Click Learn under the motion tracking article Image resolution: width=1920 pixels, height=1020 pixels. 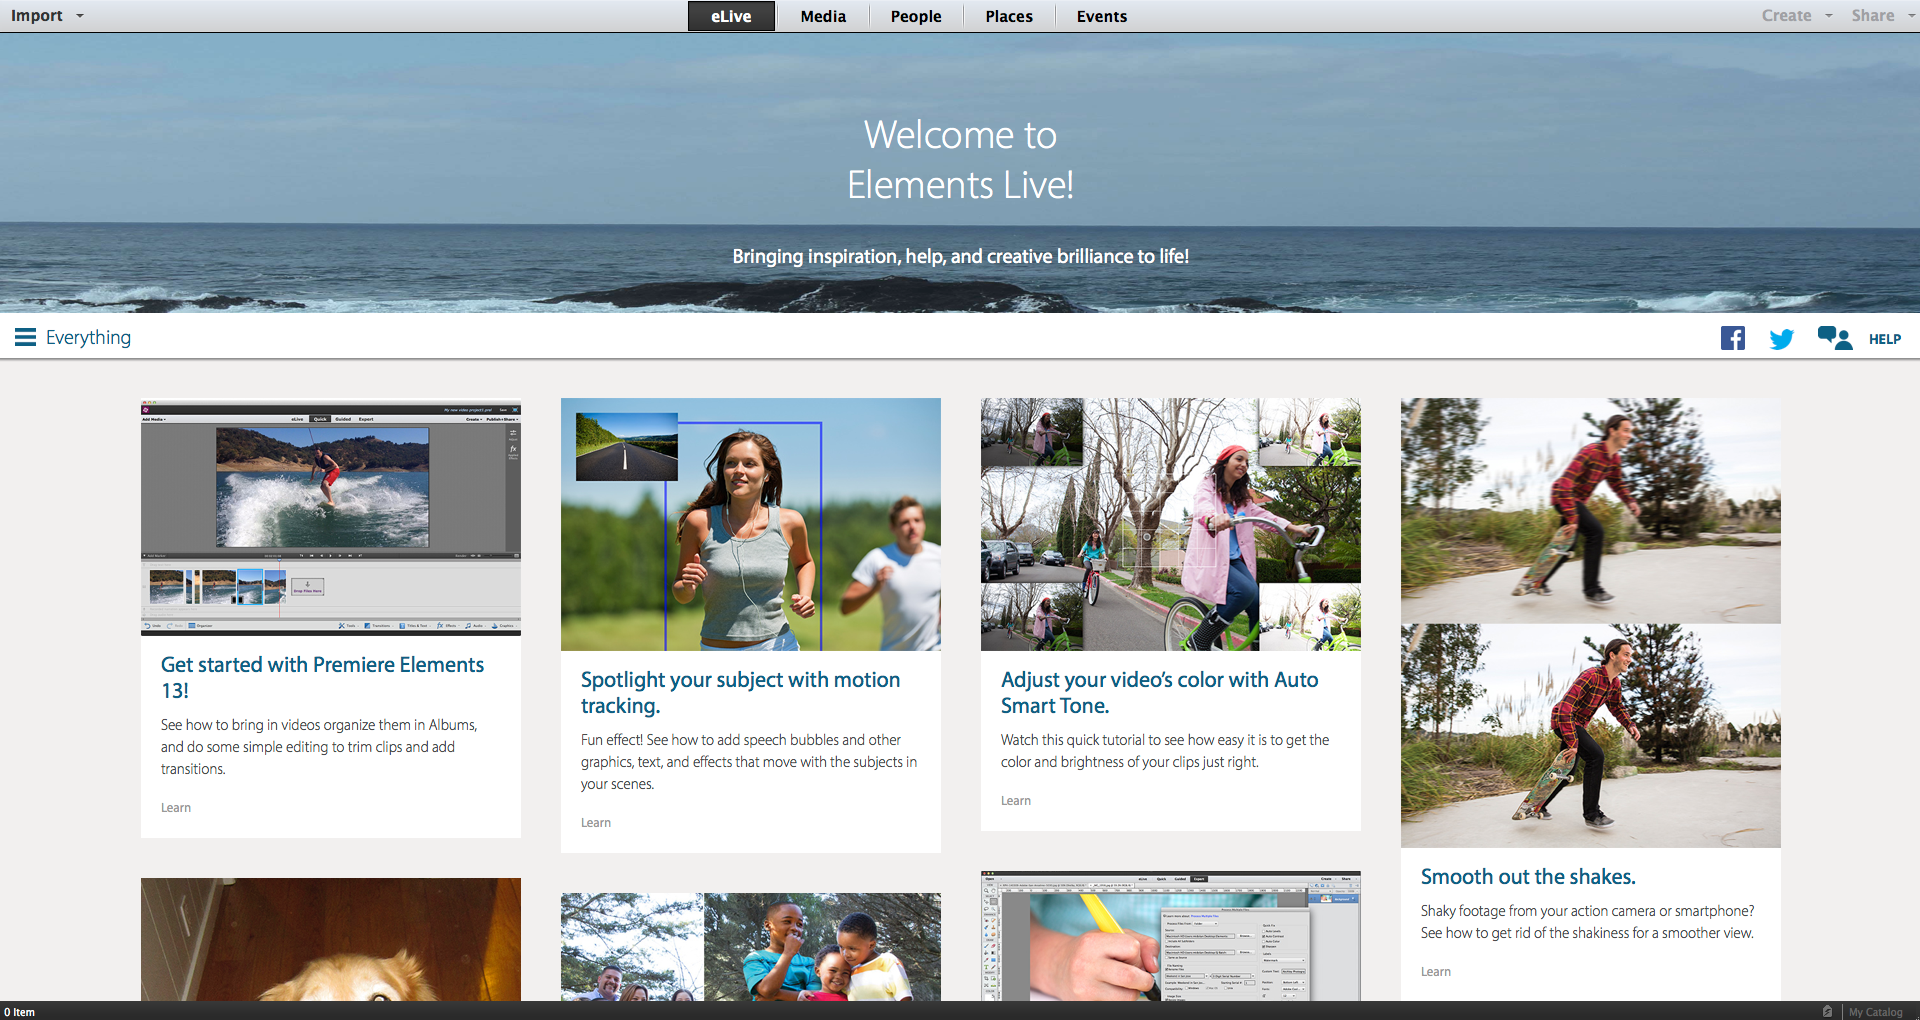coord(596,823)
